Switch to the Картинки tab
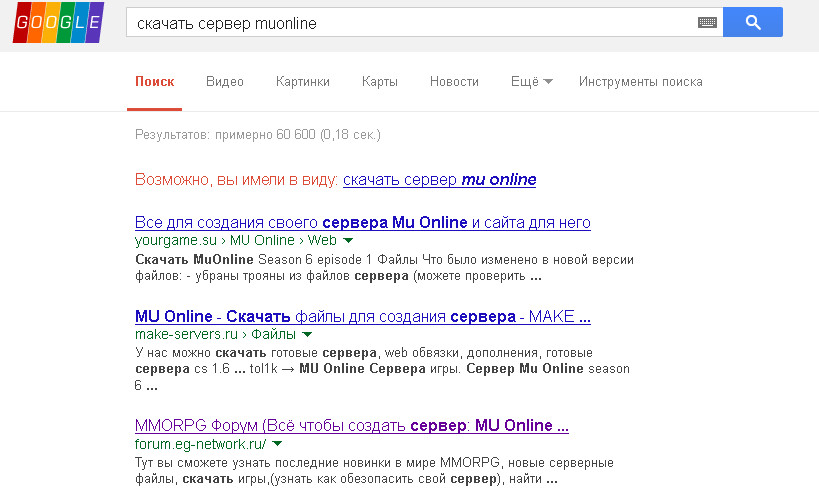 [x=303, y=82]
